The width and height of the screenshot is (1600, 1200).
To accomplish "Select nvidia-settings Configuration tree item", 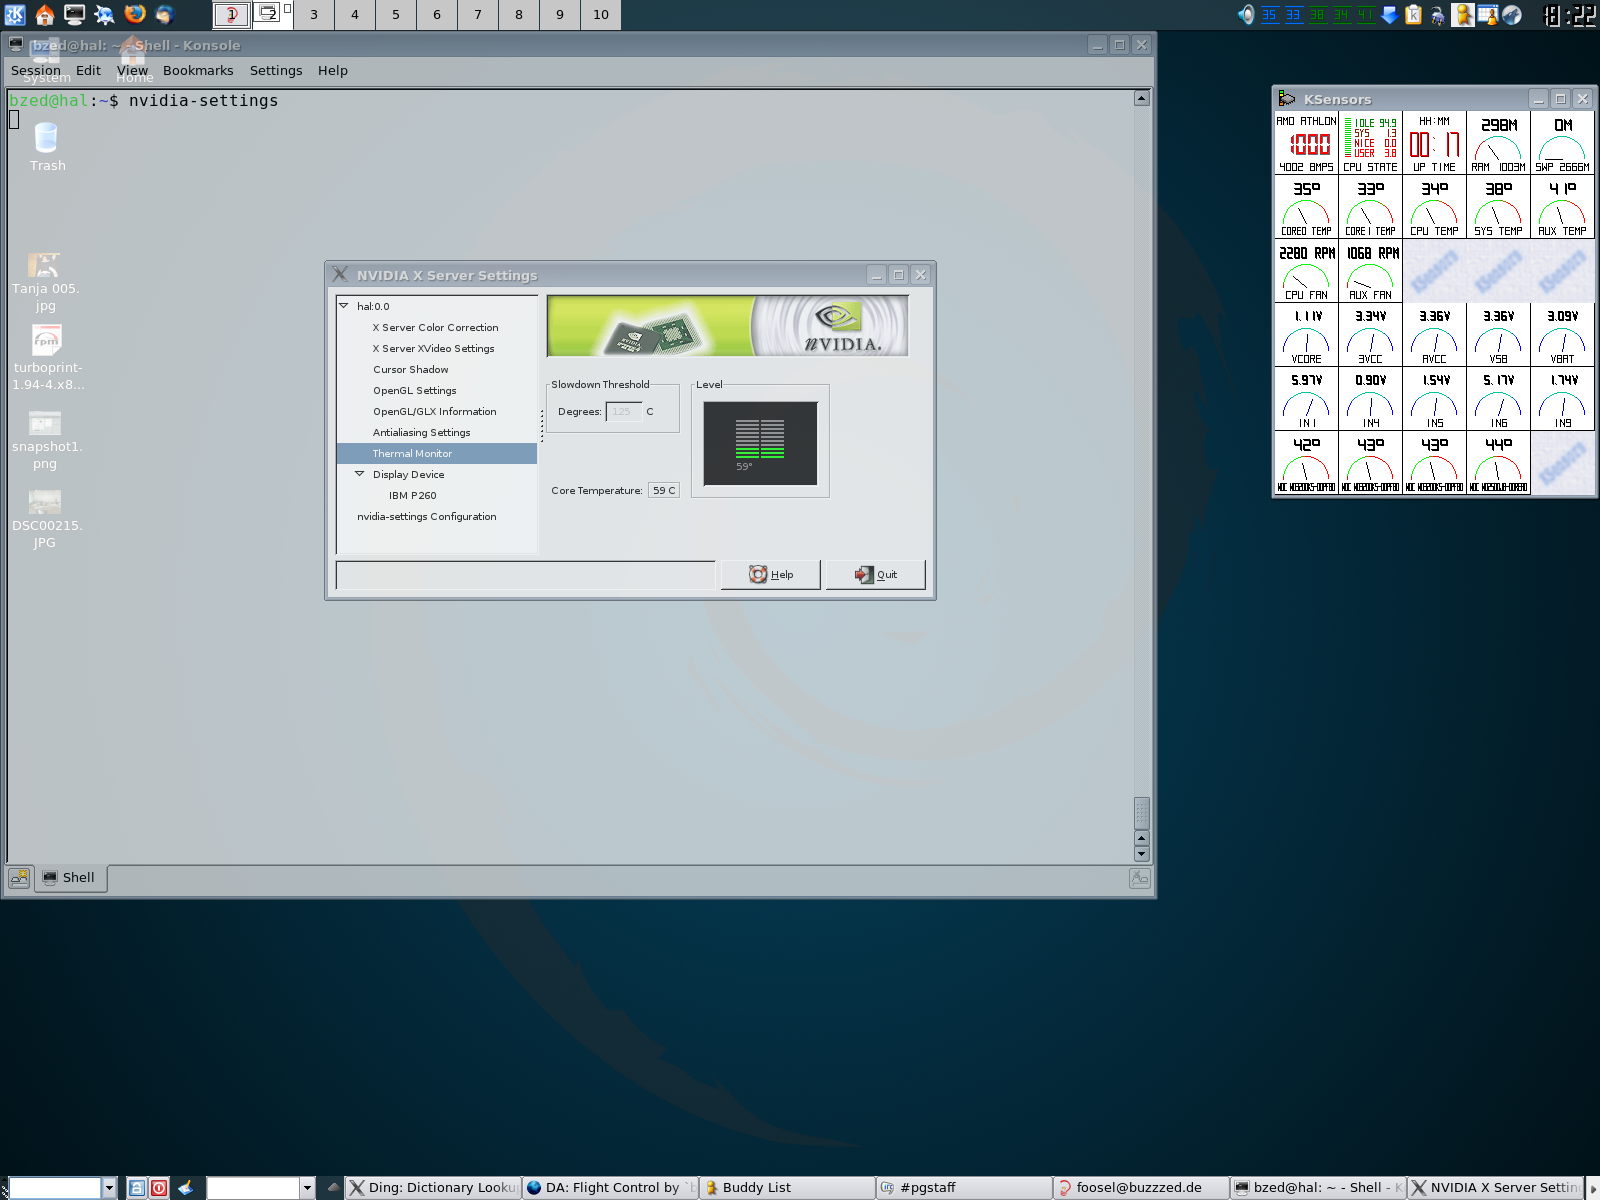I will (x=426, y=516).
